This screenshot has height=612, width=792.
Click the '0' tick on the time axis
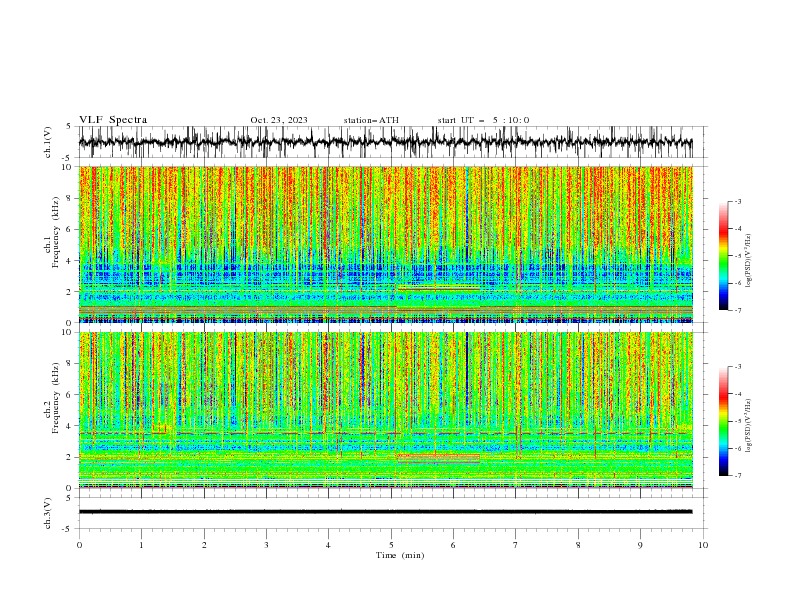coord(79,545)
